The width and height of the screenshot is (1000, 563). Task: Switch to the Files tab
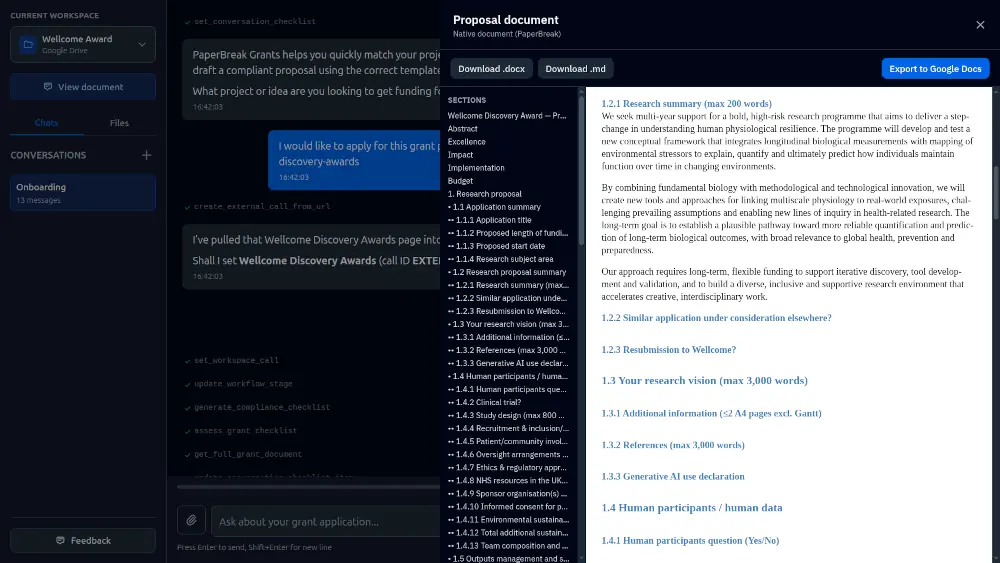point(119,122)
